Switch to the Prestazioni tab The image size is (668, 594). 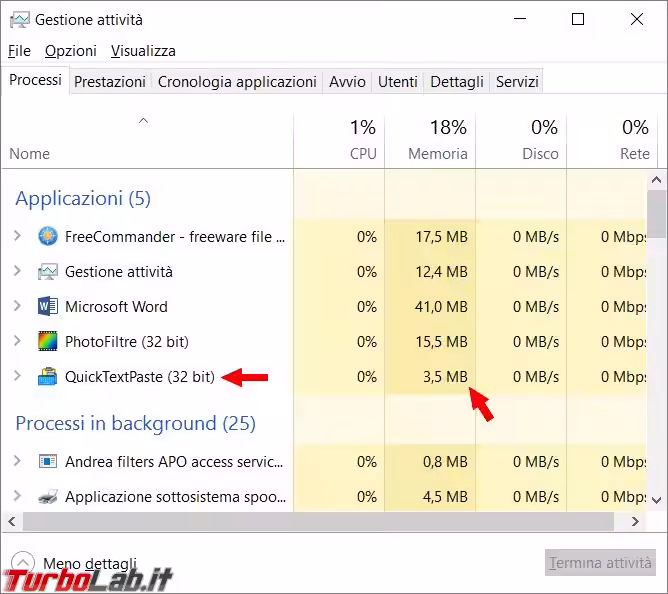click(x=110, y=82)
